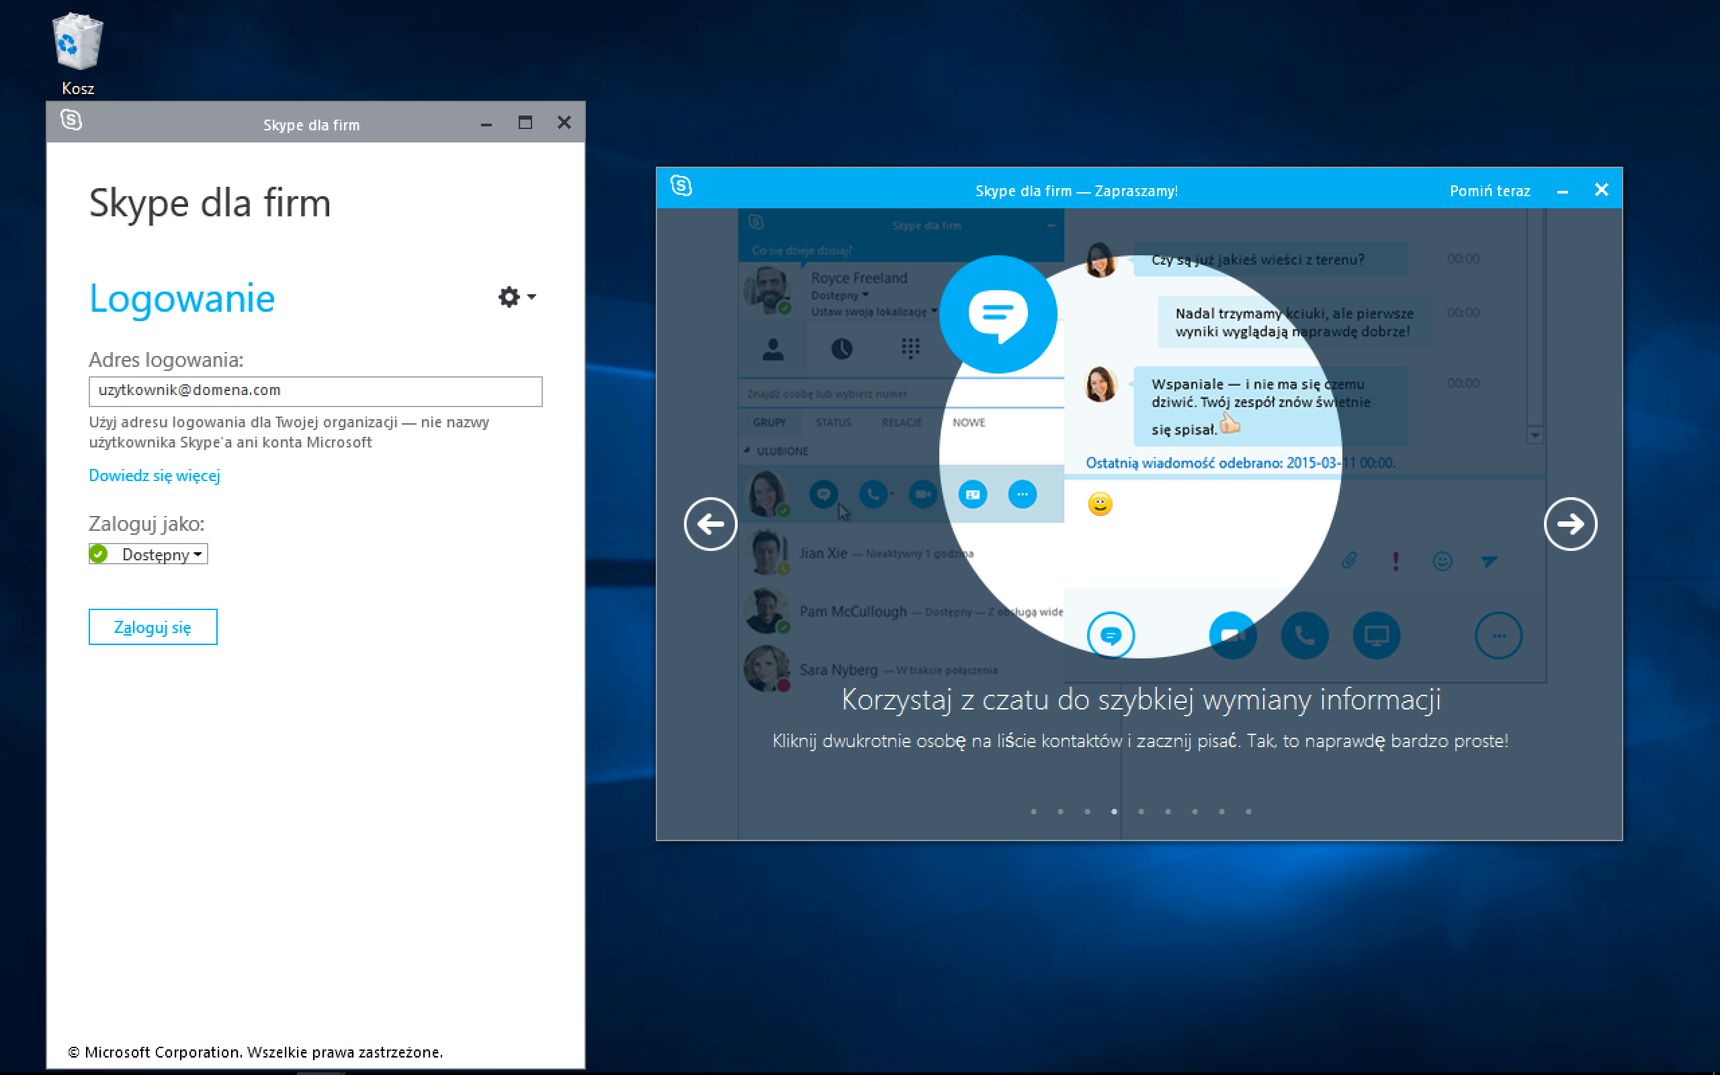Screen dimensions: 1720x1075
Task: Click the 'Zaloguj jako:' label
Action: (x=147, y=523)
